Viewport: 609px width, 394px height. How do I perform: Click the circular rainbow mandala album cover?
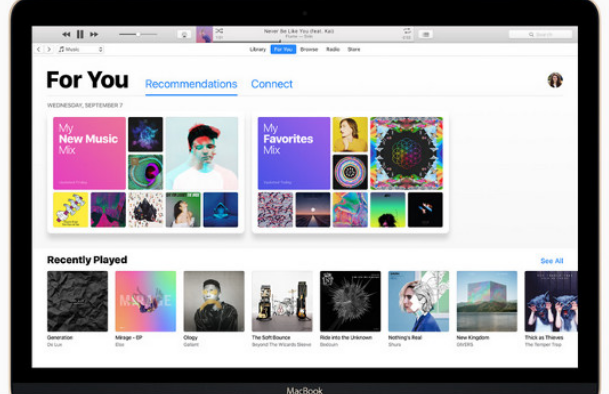pyautogui.click(x=350, y=172)
